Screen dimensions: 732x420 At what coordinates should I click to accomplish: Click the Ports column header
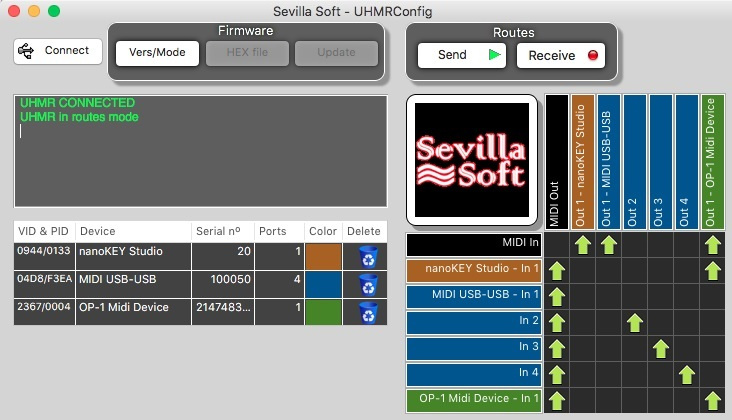tap(279, 231)
